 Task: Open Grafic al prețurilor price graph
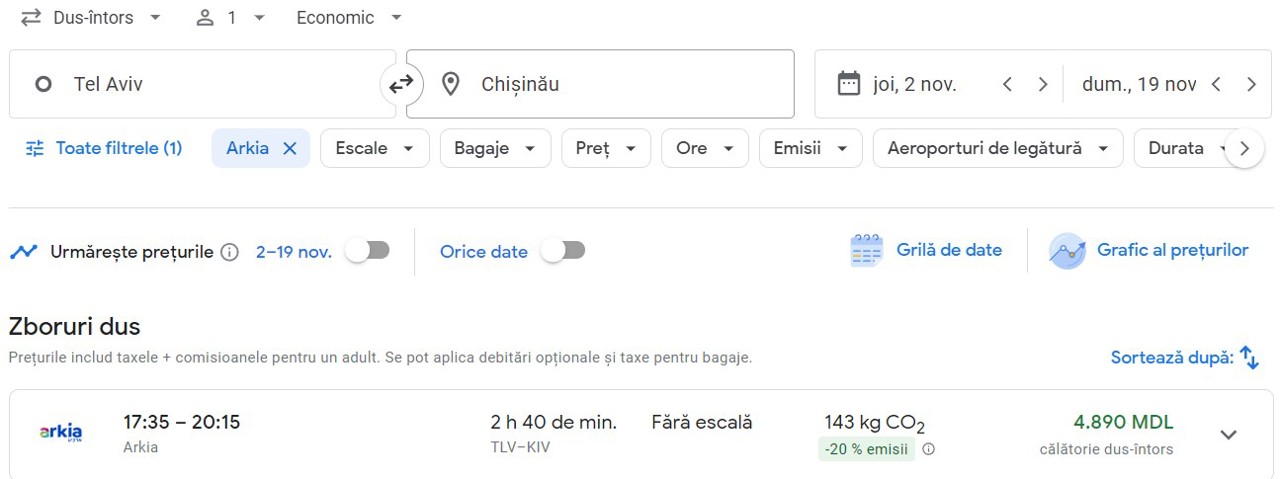1149,251
